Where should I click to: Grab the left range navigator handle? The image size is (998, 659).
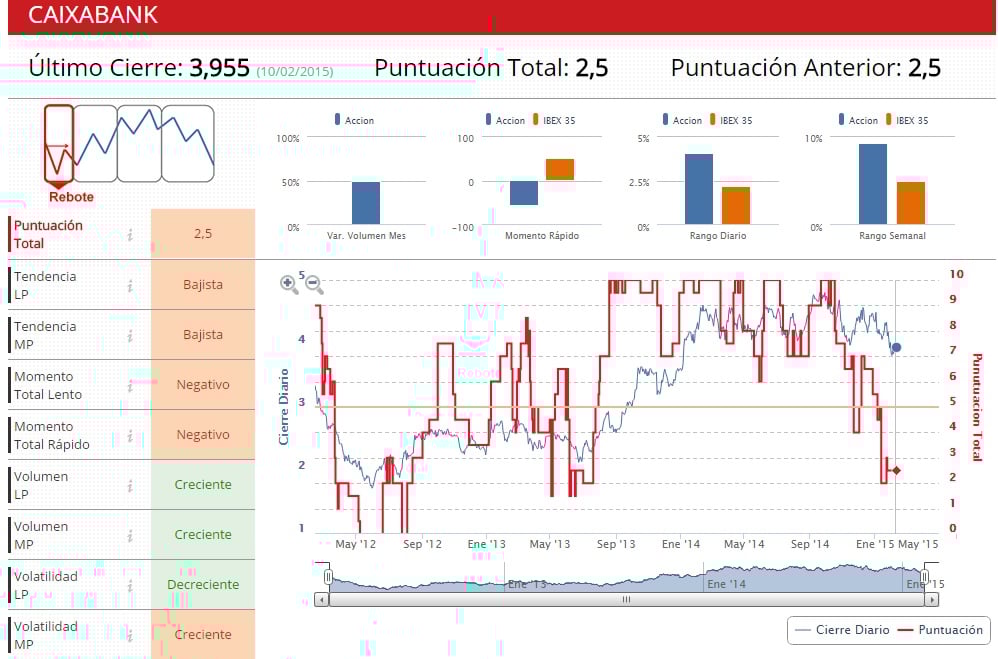pyautogui.click(x=328, y=578)
